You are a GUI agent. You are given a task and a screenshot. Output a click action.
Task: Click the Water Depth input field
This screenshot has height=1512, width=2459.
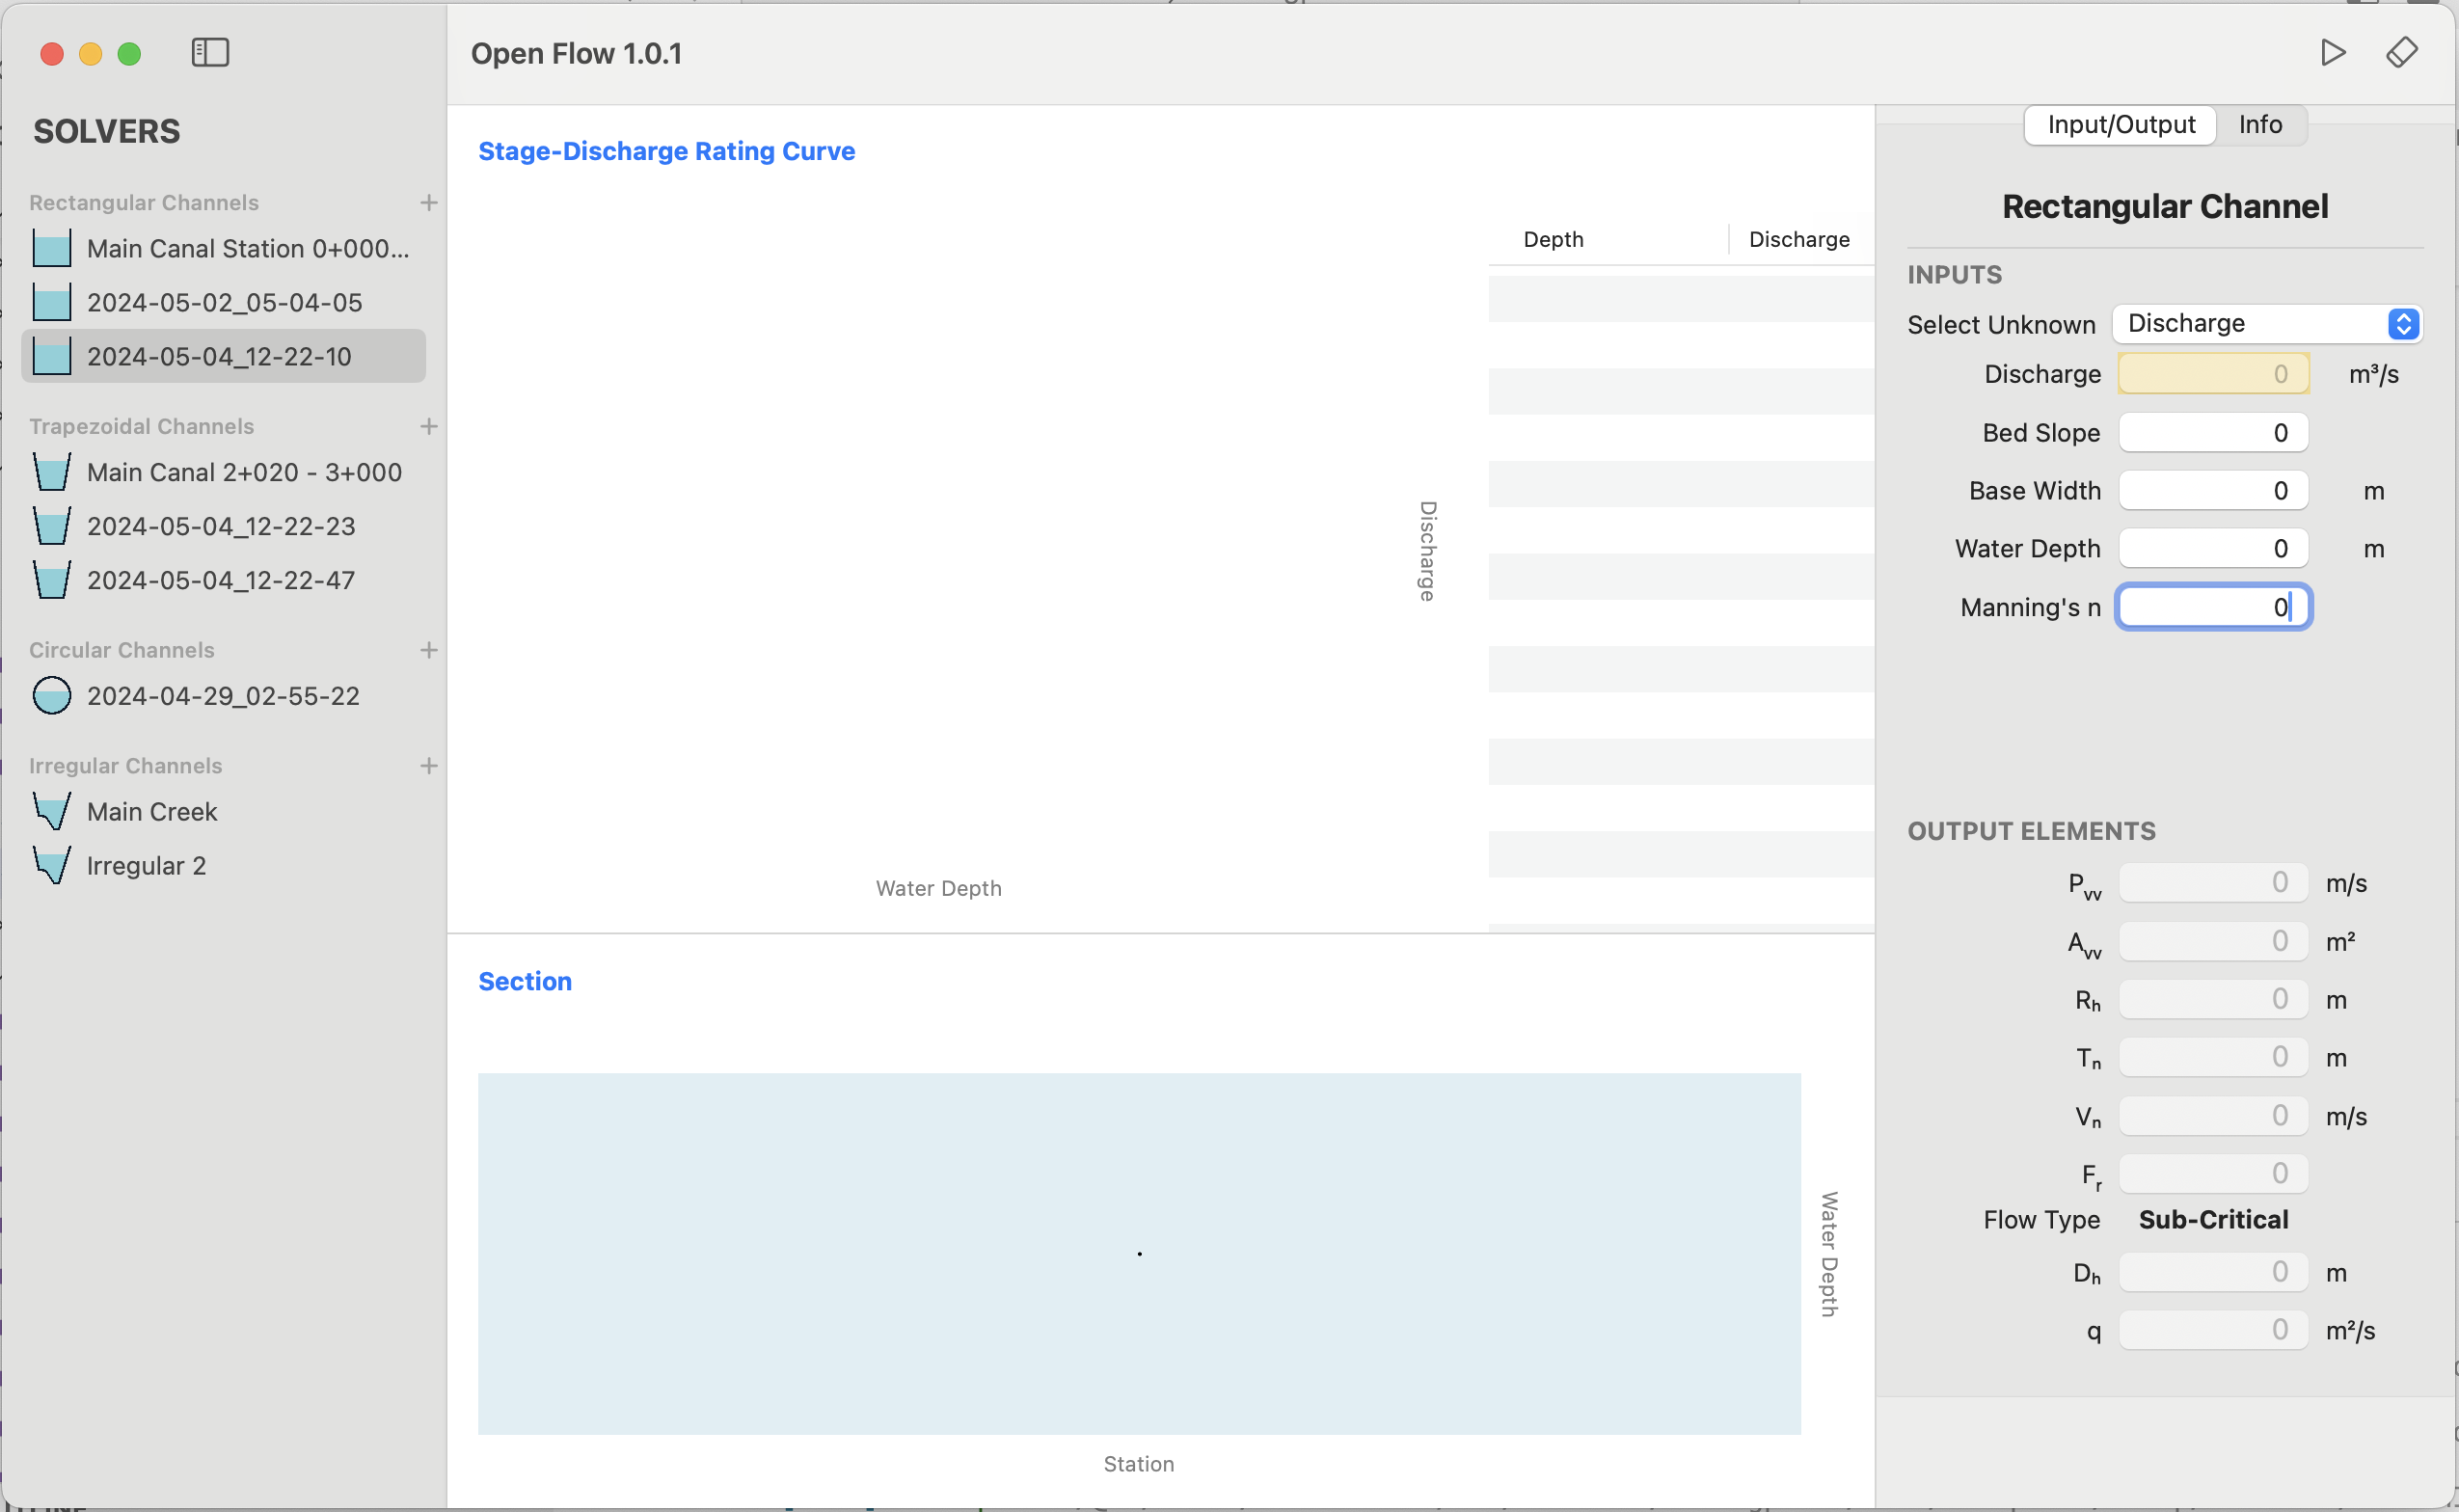pyautogui.click(x=2213, y=549)
